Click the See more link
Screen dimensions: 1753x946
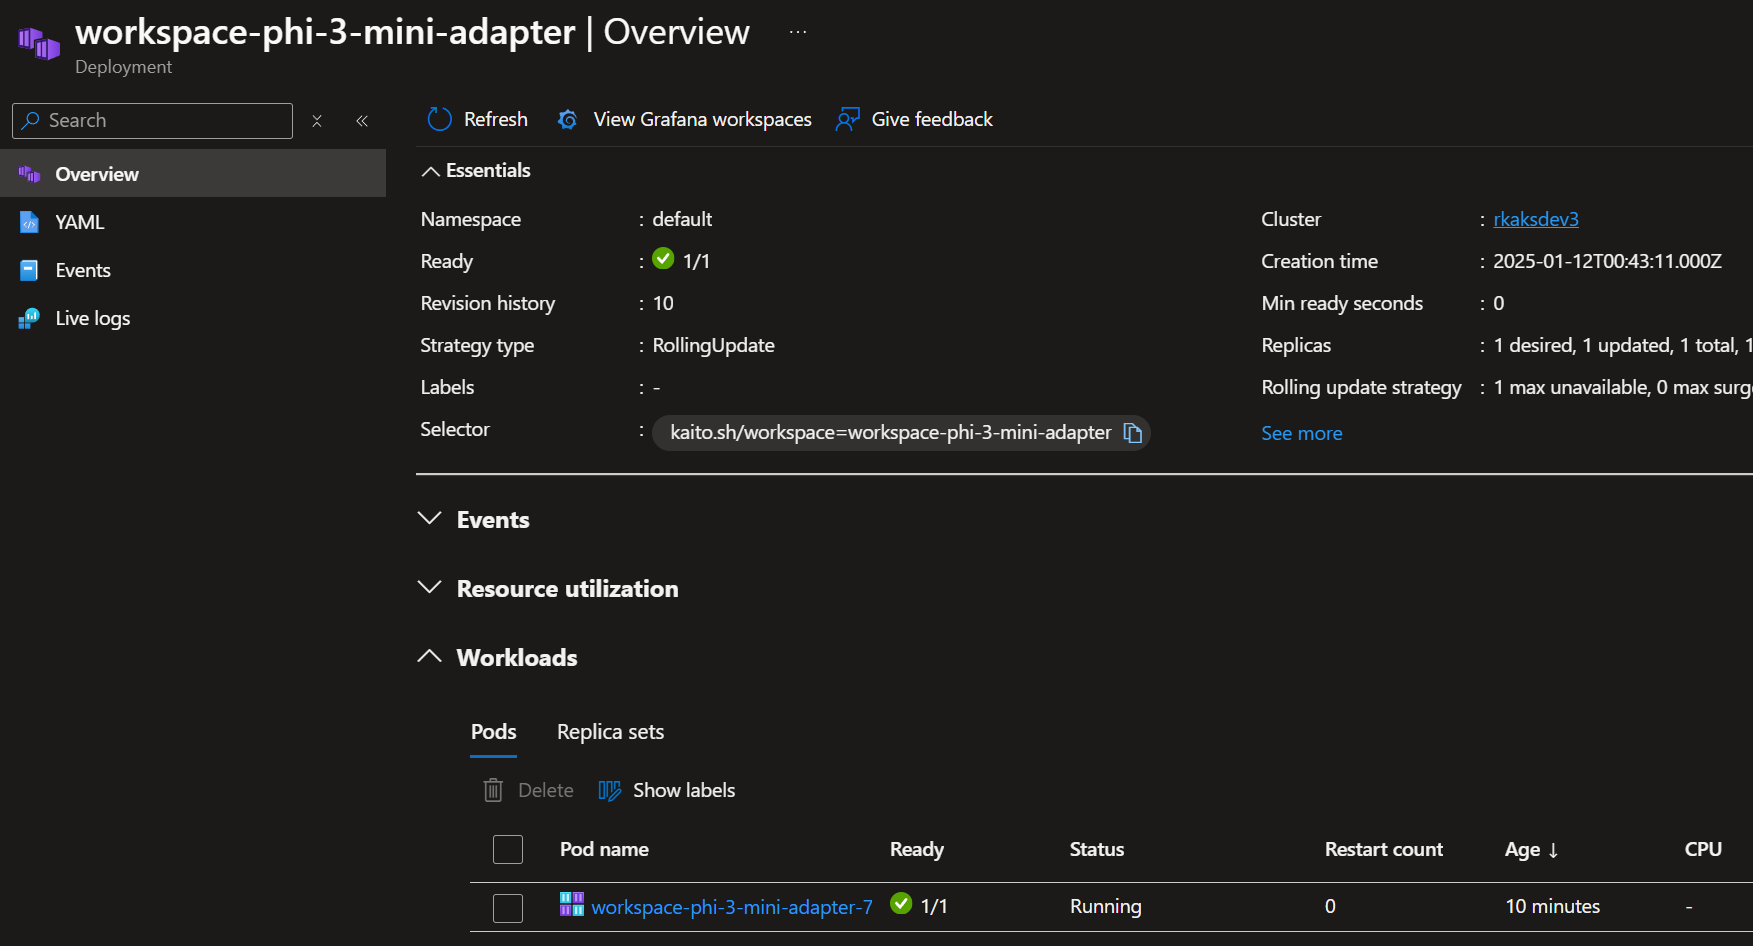(1301, 433)
